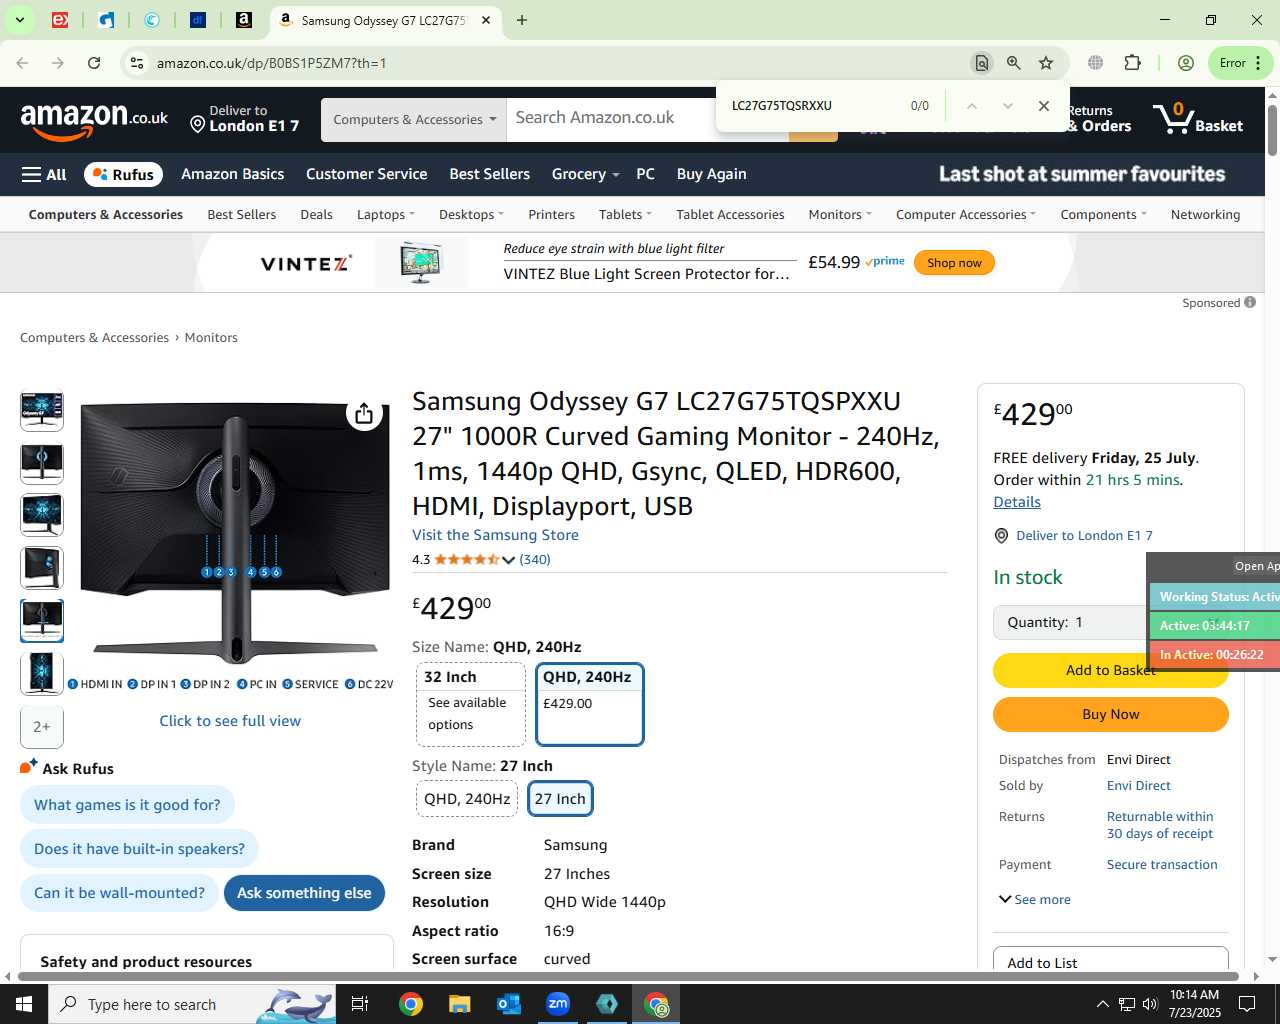Select the QHD, 240Hz style option

pyautogui.click(x=467, y=799)
